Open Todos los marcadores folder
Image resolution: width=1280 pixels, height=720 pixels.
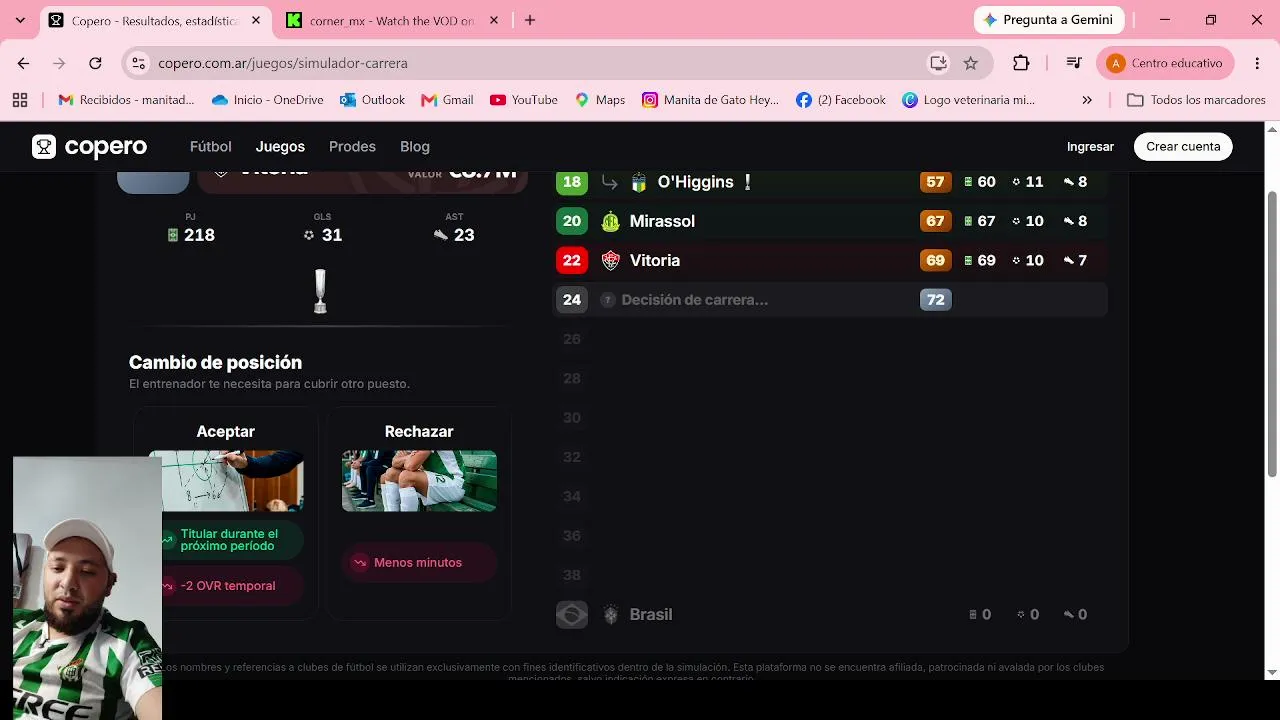[1196, 100]
